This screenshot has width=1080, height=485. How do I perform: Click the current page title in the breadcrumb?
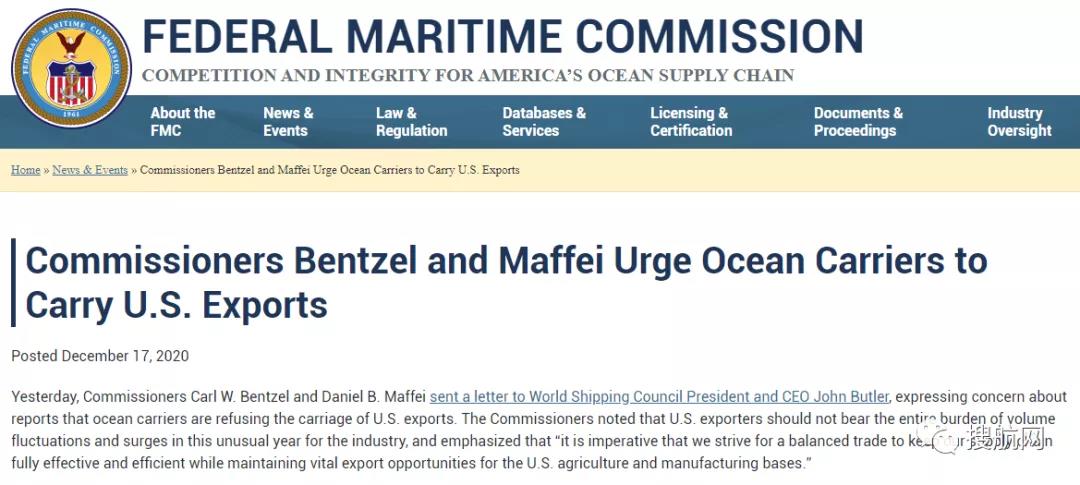330,170
